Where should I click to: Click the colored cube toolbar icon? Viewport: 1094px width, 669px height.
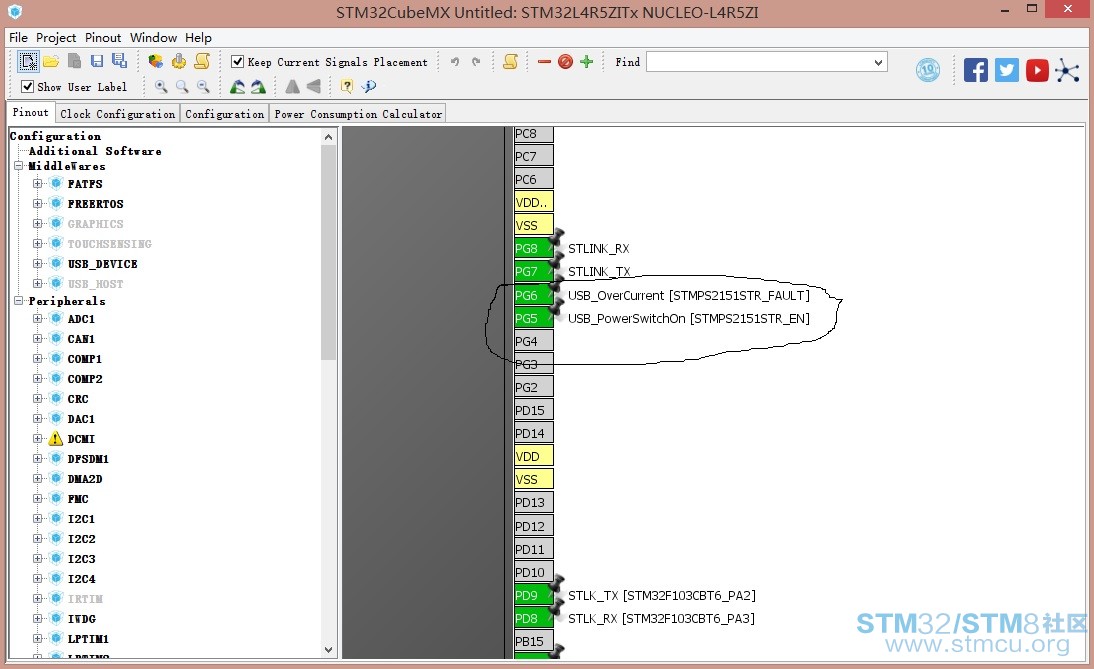click(156, 61)
